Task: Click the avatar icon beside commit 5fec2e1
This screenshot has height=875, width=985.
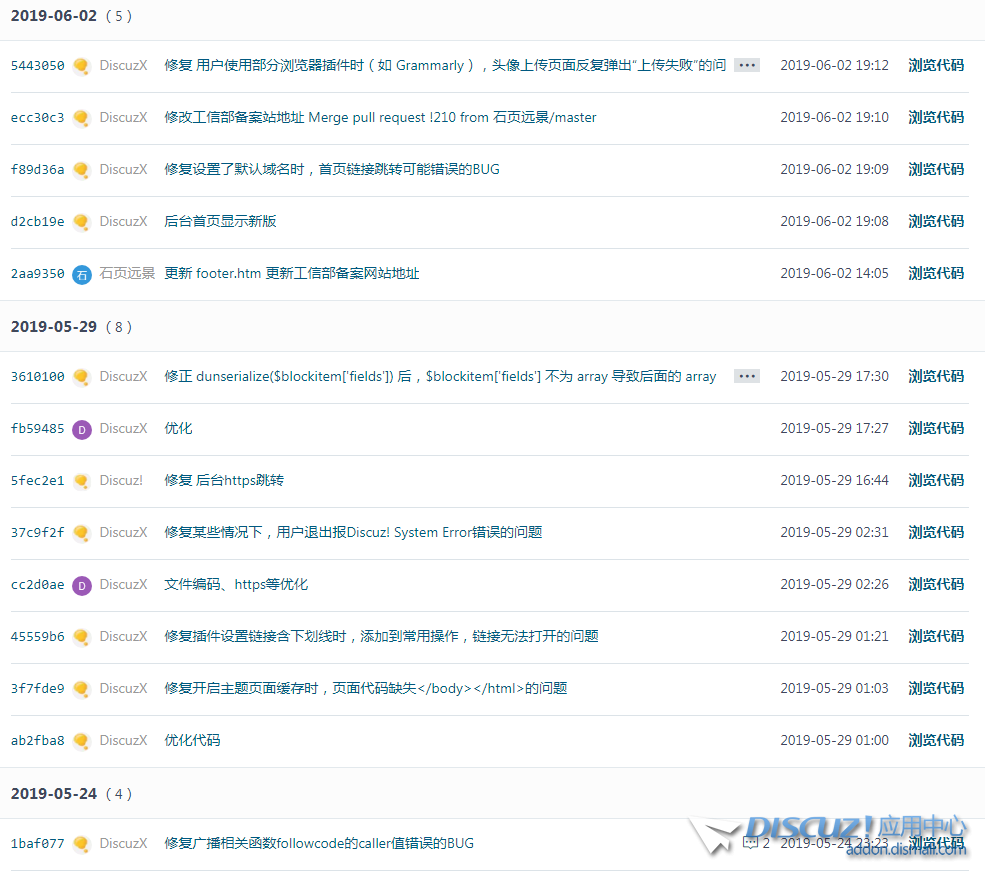Action: (x=82, y=481)
